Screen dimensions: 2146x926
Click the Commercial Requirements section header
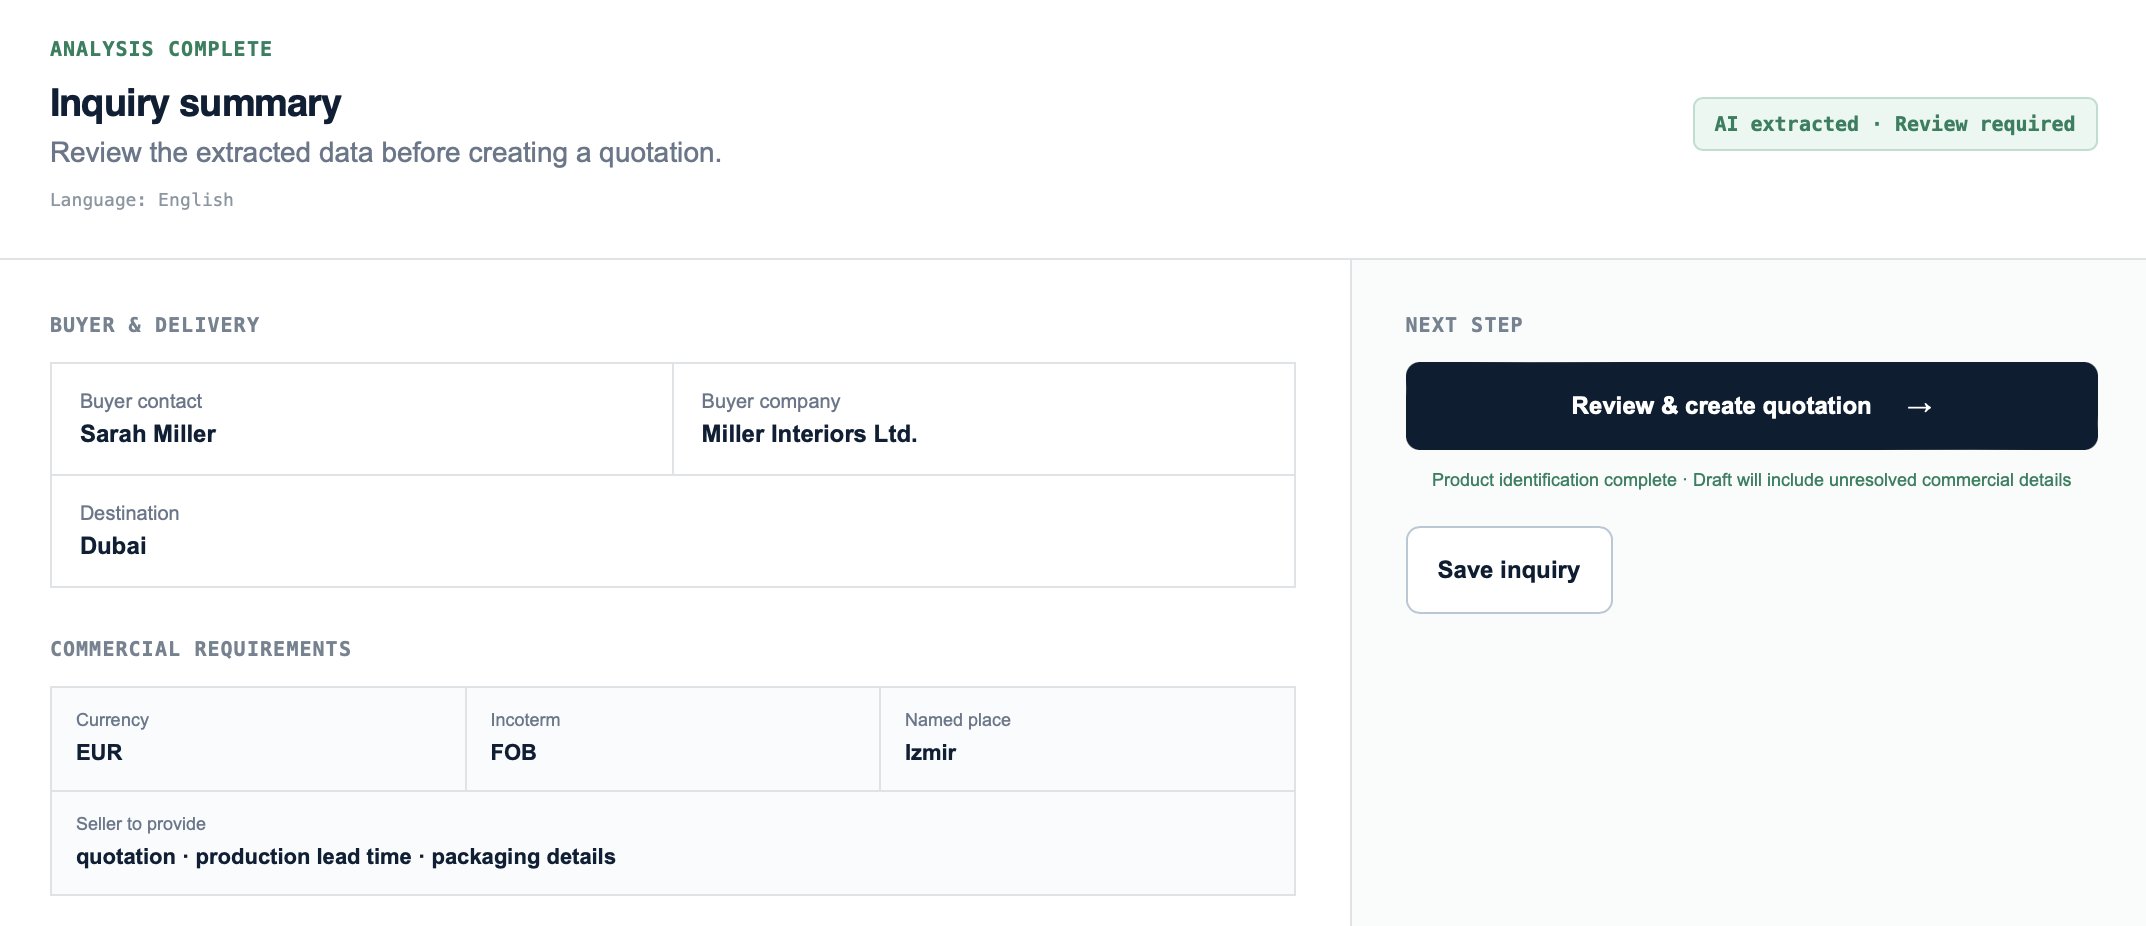click(201, 649)
